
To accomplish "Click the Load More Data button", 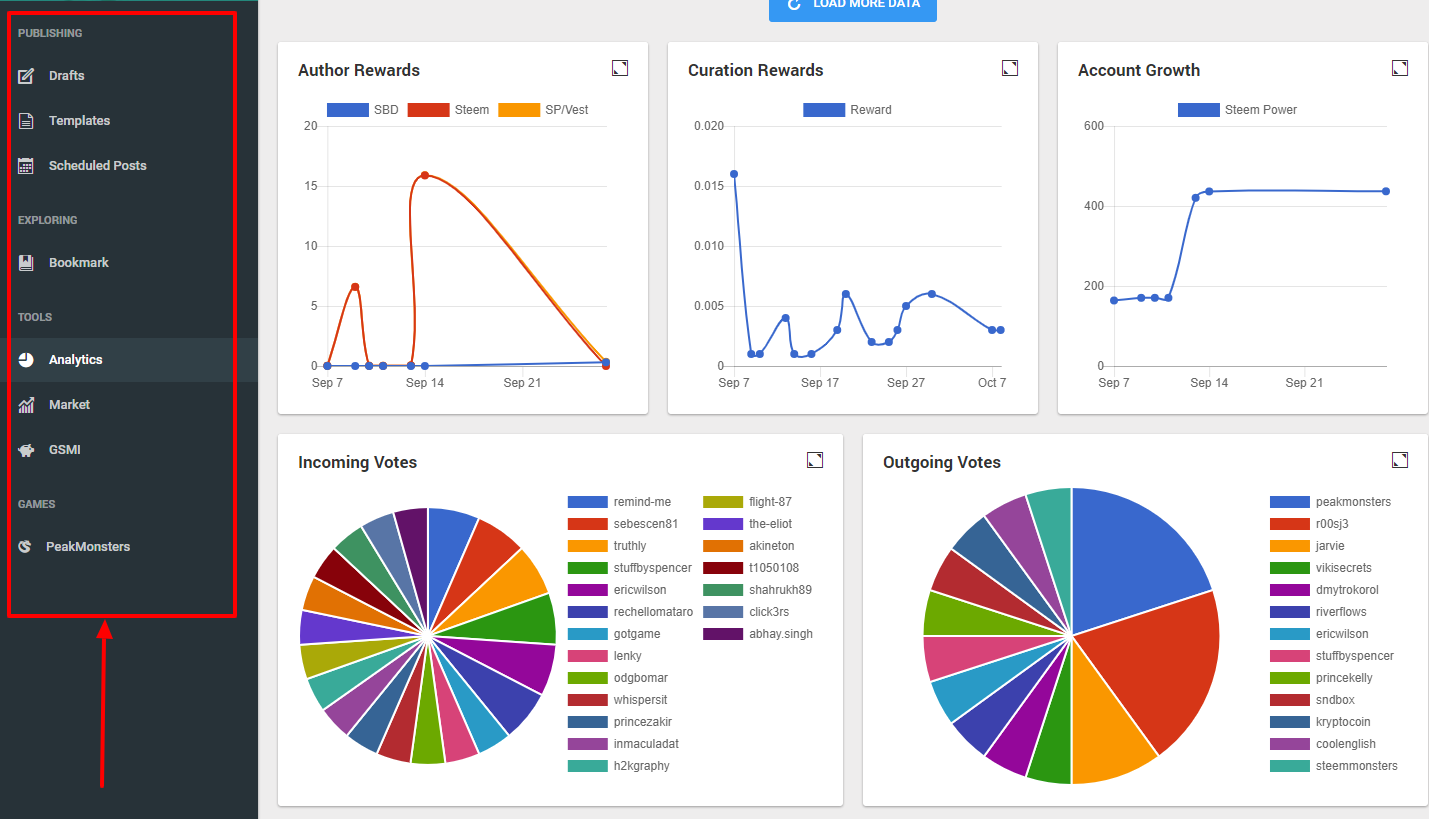I will pos(852,5).
